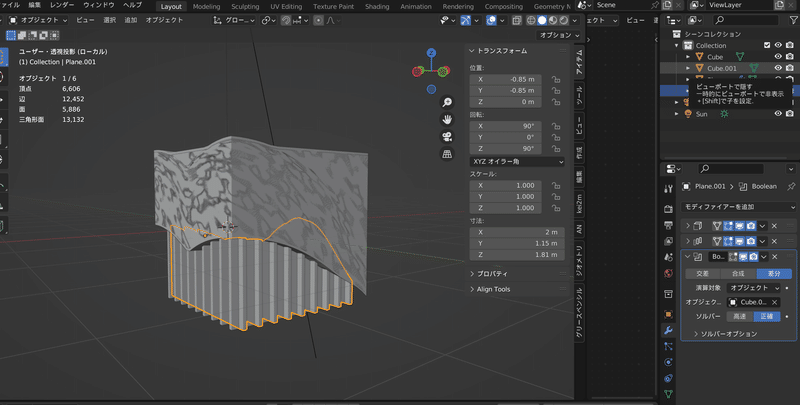The height and width of the screenshot is (405, 800).
Task: Open Render properties tab icon
Action: pyautogui.click(x=668, y=209)
